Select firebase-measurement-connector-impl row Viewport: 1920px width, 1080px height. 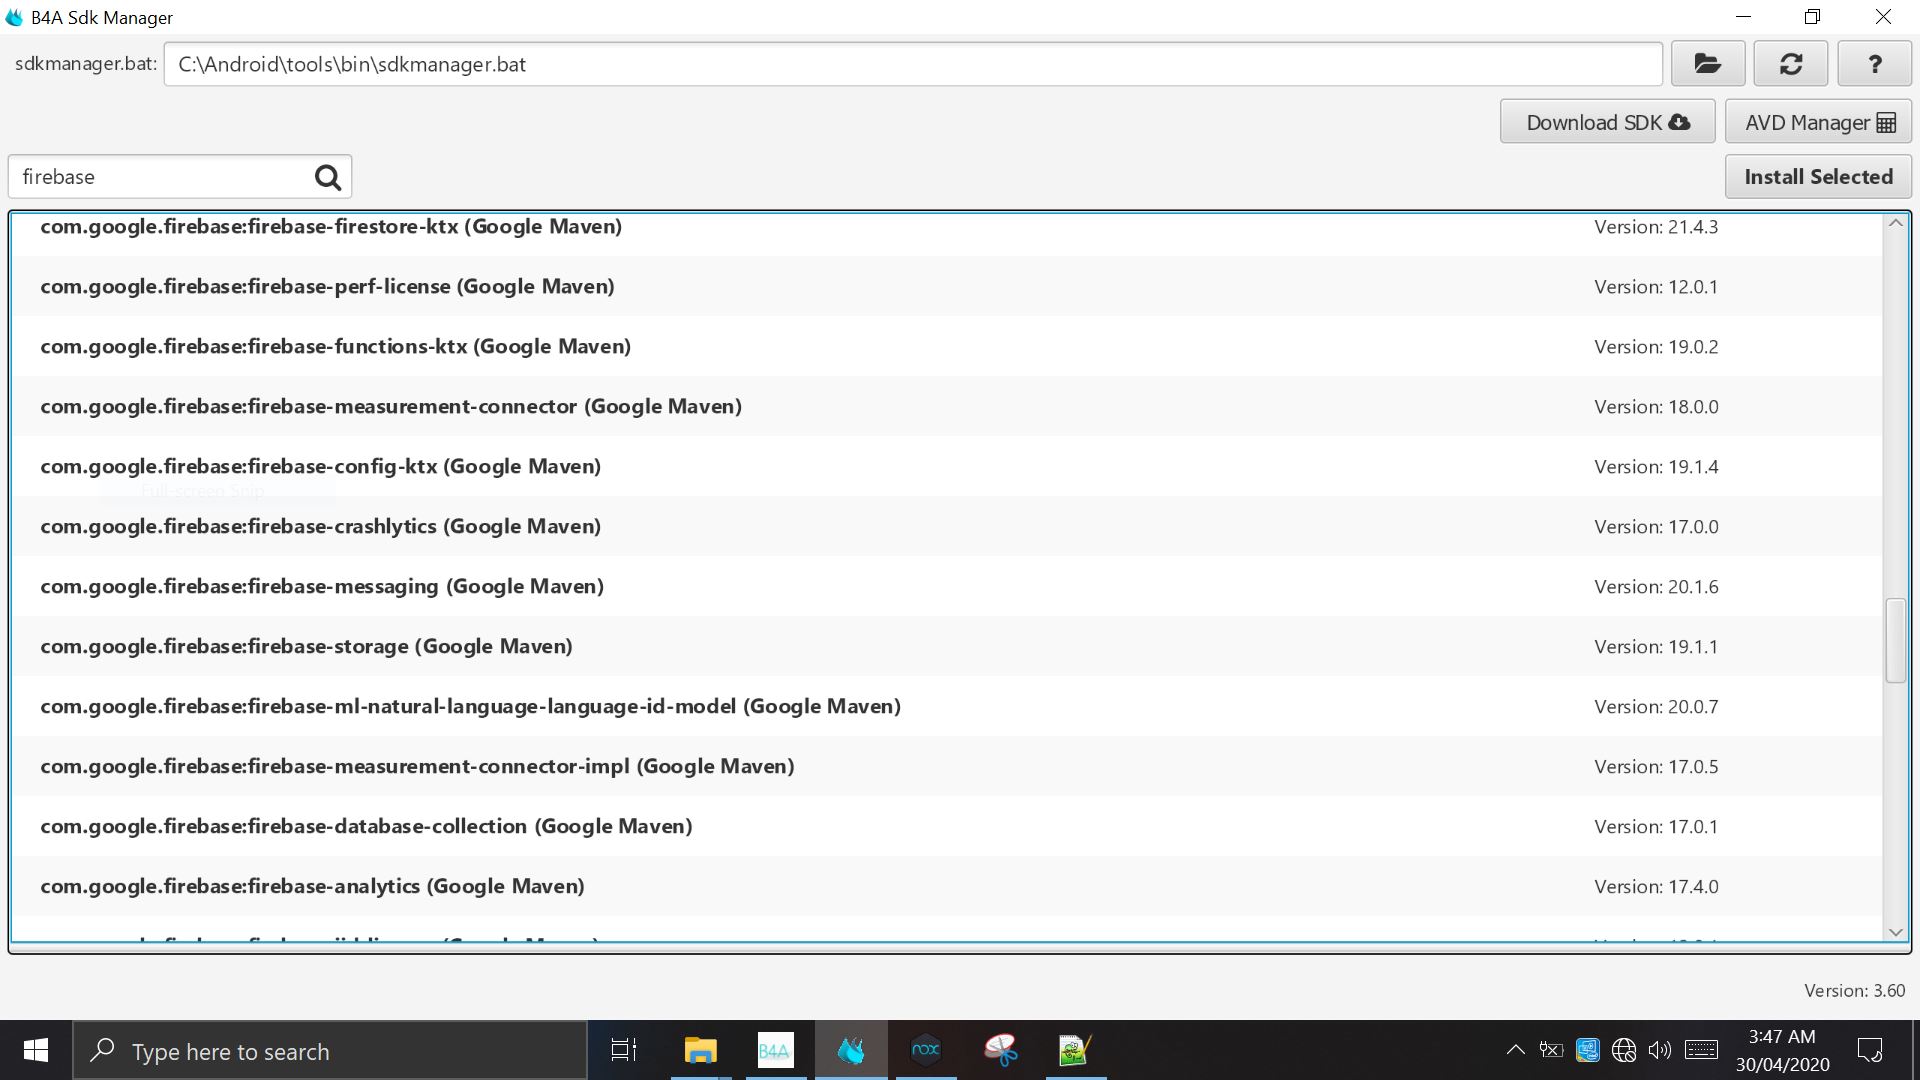tap(946, 766)
